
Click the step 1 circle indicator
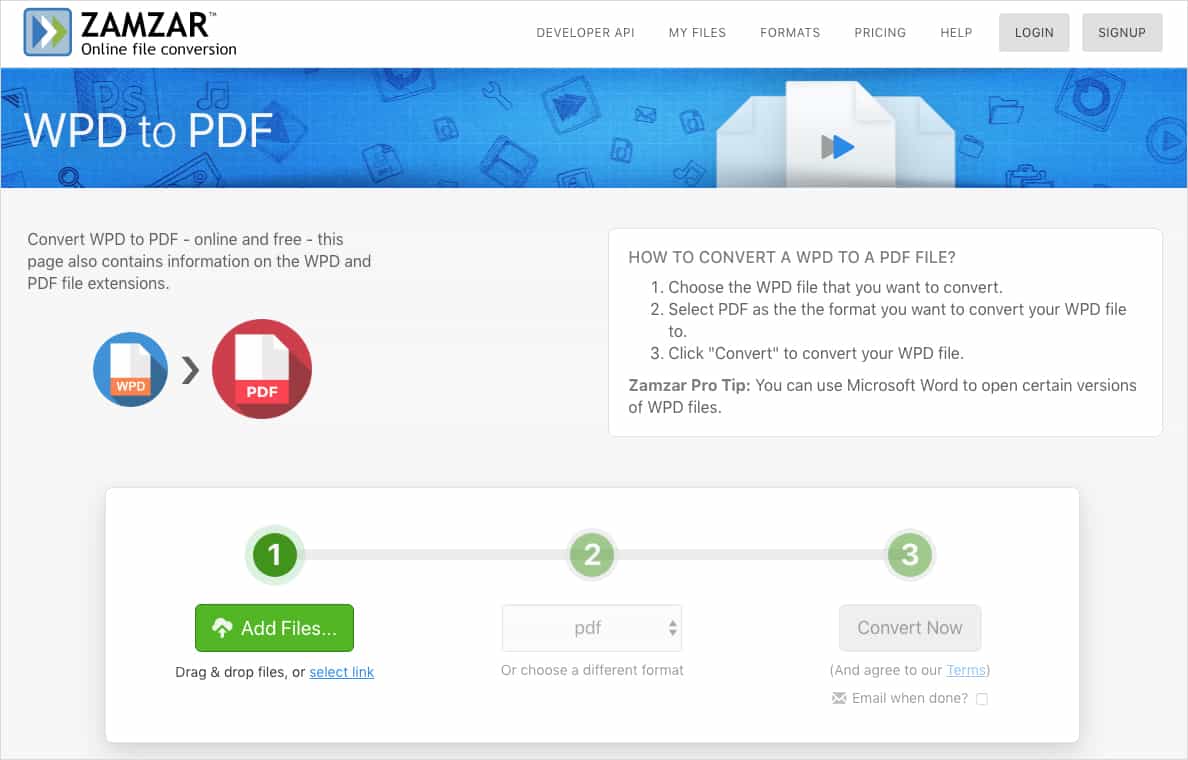pos(274,555)
